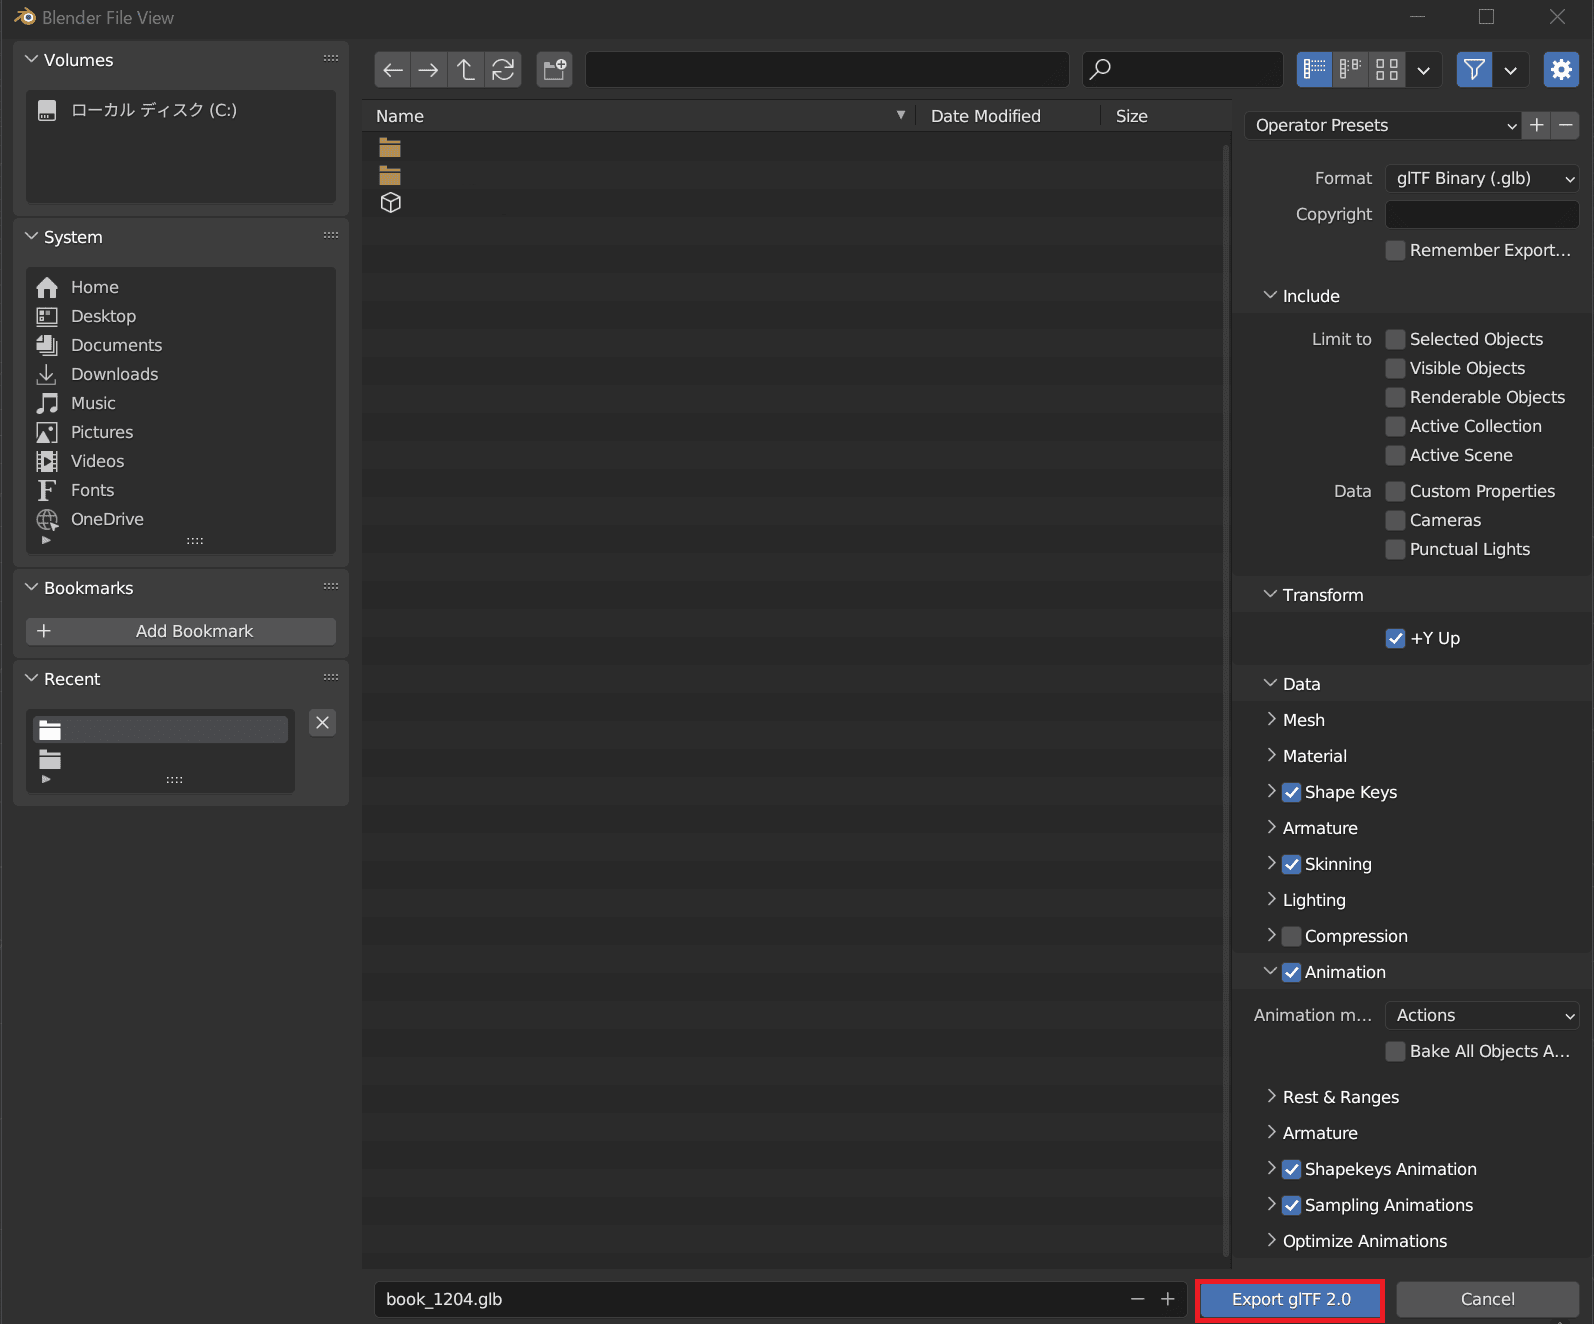This screenshot has height=1324, width=1594.
Task: Tick the Active Scene checkbox
Action: [1395, 455]
